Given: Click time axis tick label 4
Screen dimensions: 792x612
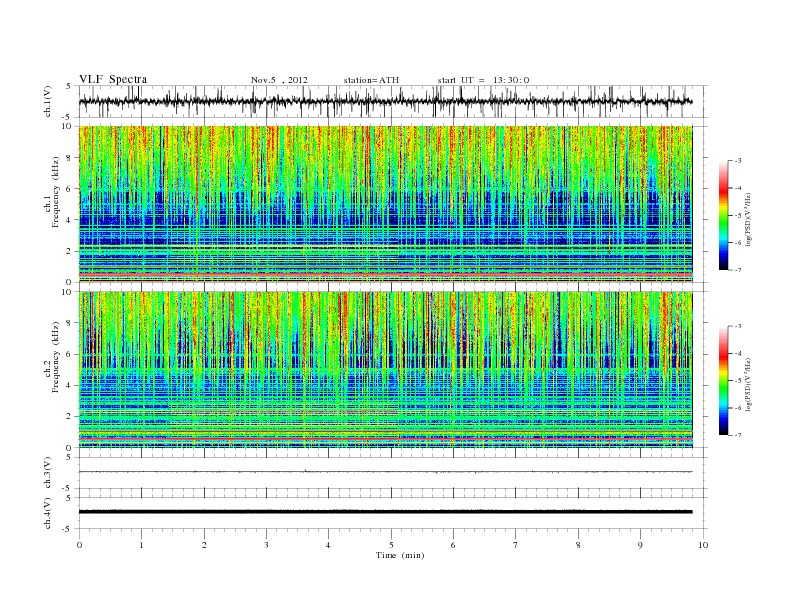Looking at the screenshot, I should tap(328, 545).
